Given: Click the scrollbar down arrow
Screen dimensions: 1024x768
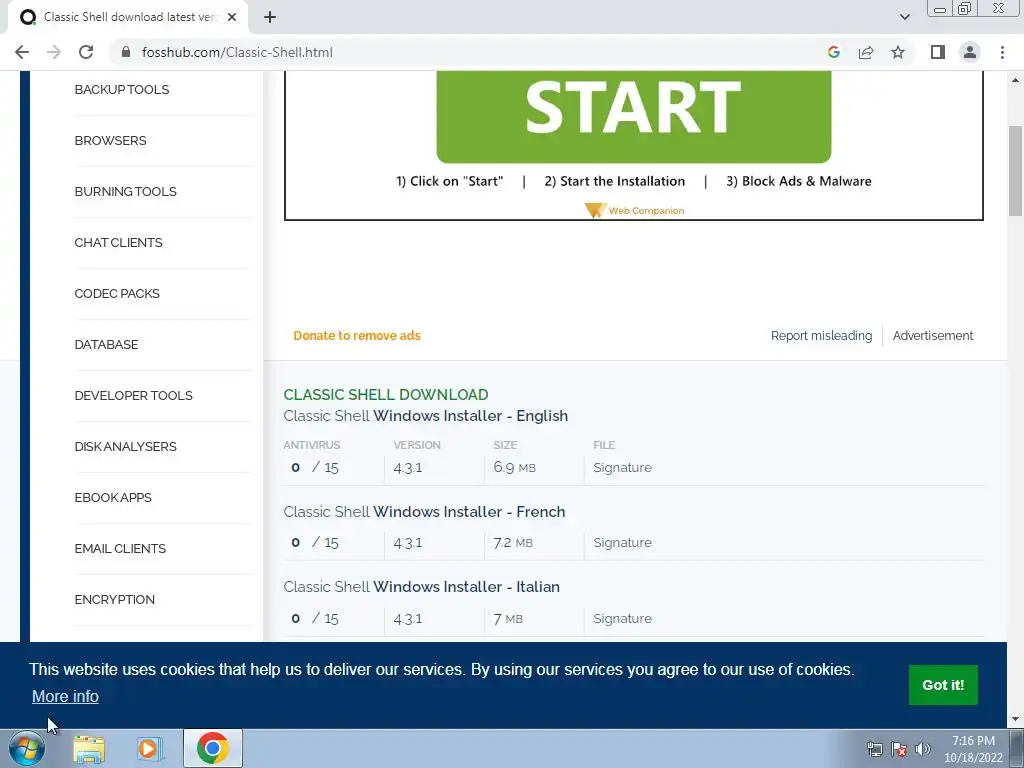Looking at the screenshot, I should tap(1015, 720).
